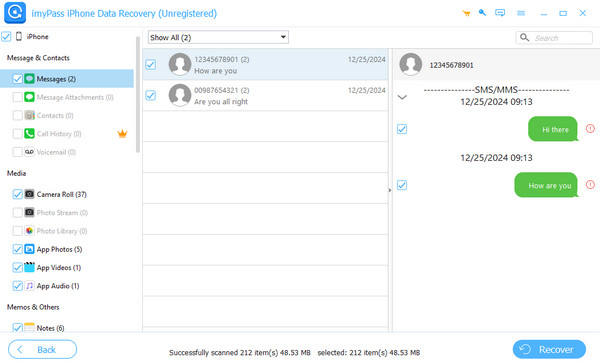Uncheck conversation 00987654321 checkbox
Screen dimensions: 600x364
coord(150,95)
